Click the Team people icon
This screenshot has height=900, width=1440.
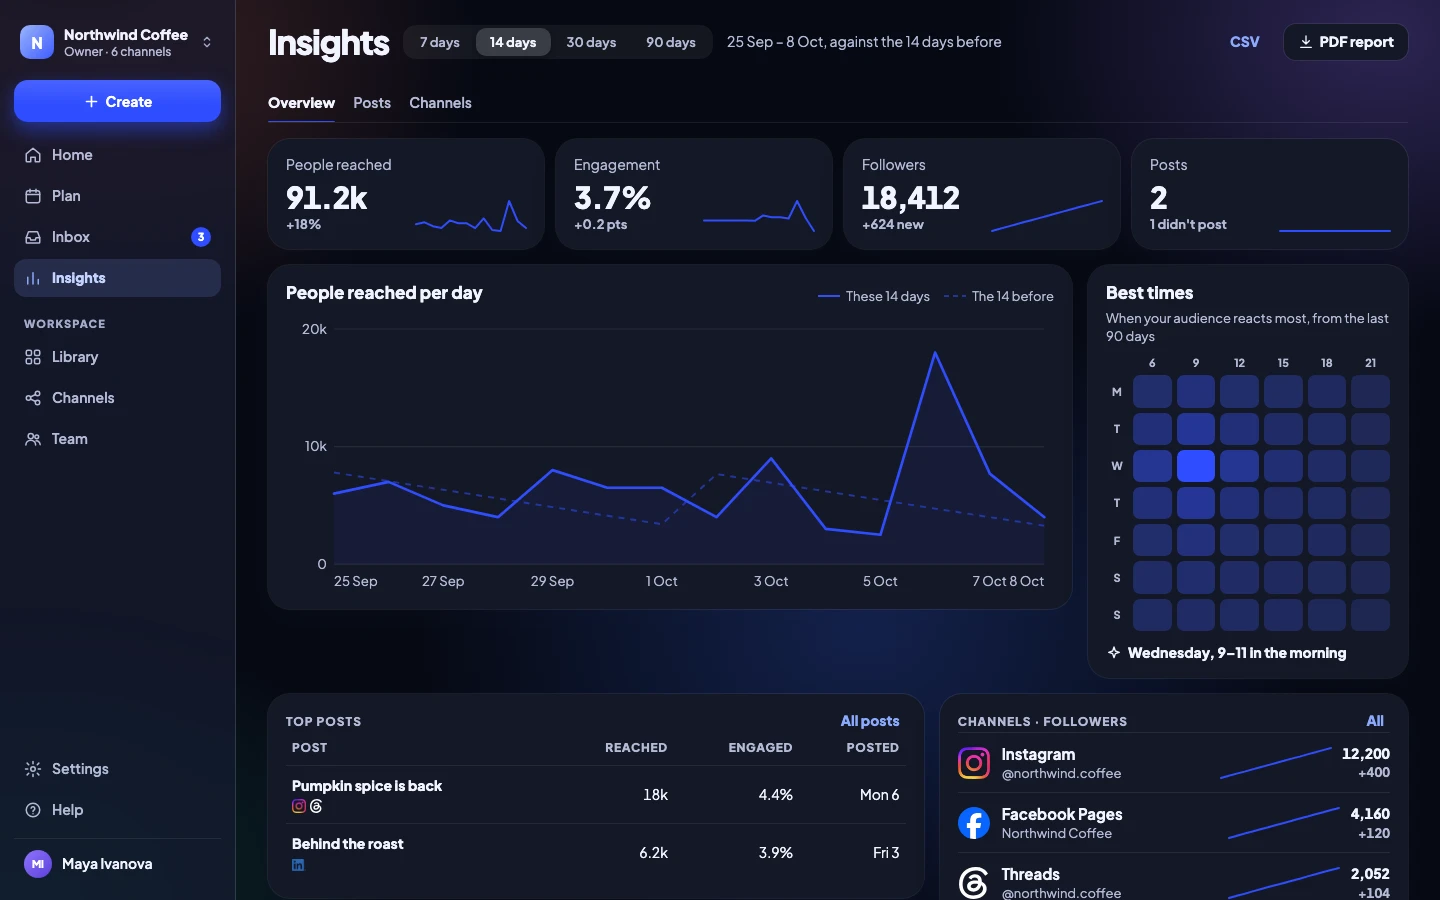pyautogui.click(x=33, y=439)
